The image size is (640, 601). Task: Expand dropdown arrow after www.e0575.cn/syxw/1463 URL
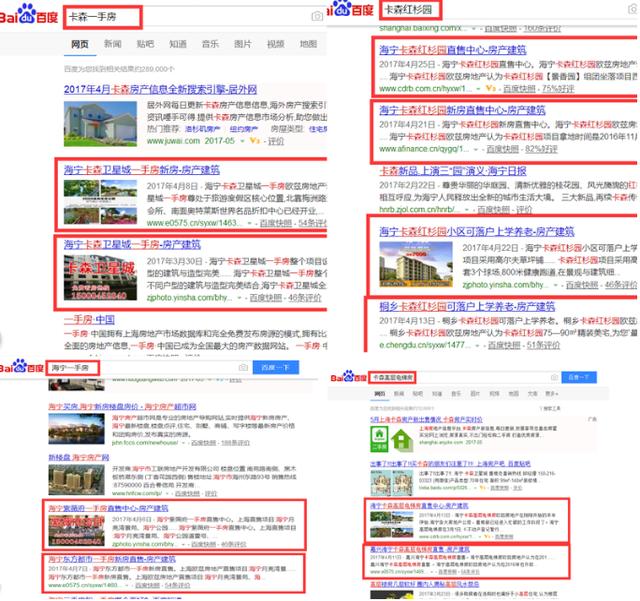pyautogui.click(x=249, y=223)
